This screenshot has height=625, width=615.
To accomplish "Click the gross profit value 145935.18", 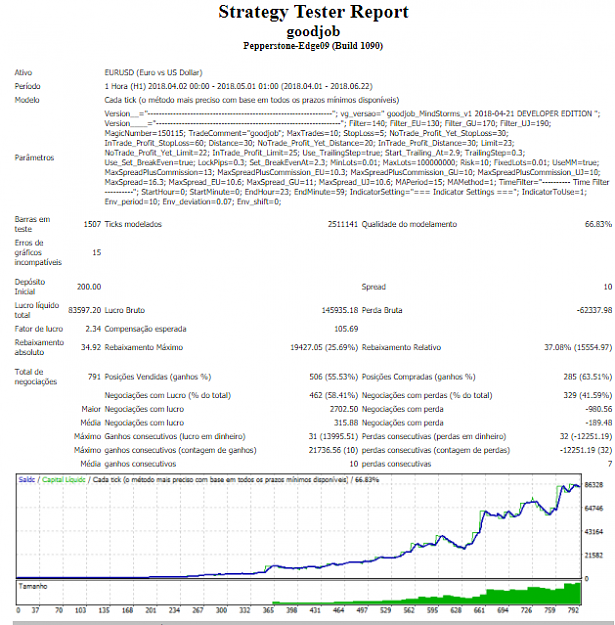I will point(340,310).
